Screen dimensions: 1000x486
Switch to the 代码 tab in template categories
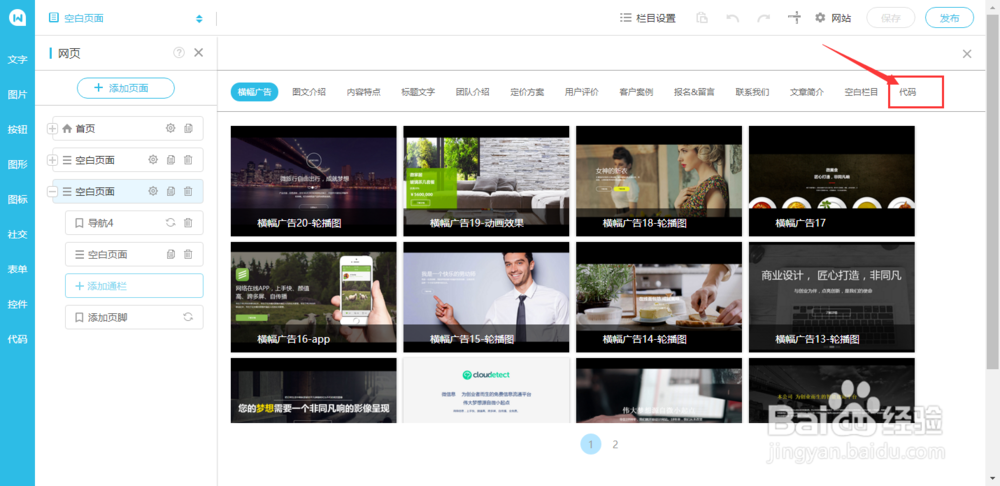(x=908, y=92)
